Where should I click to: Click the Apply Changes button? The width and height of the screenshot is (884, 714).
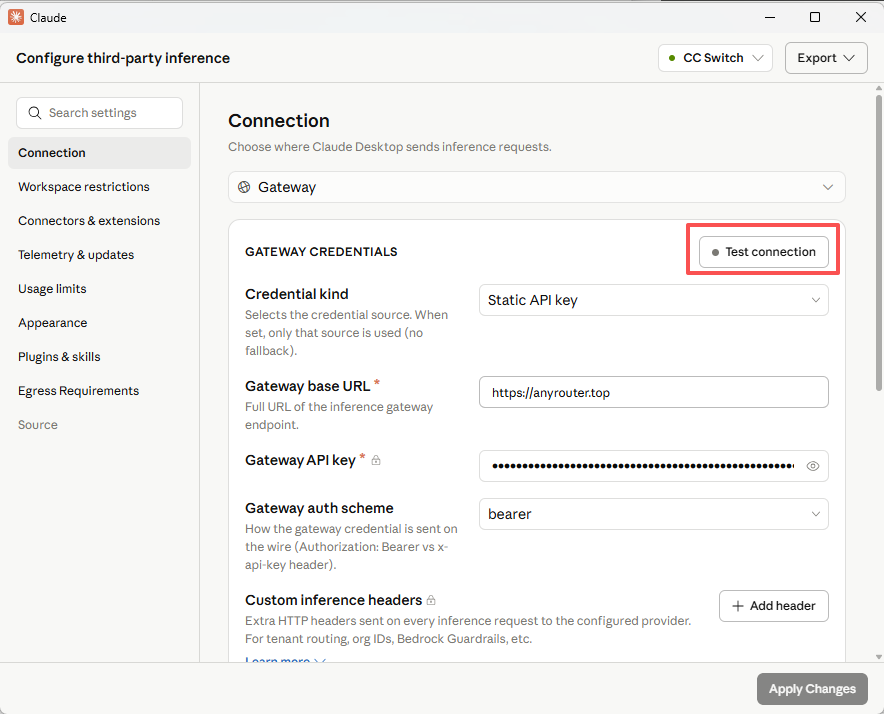pyautogui.click(x=812, y=689)
